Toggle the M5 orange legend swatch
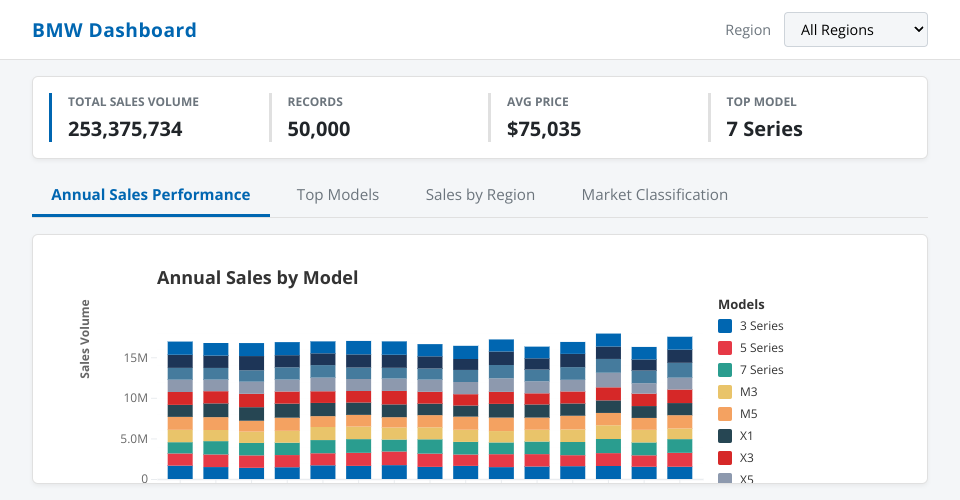The height and width of the screenshot is (500, 960). (725, 414)
